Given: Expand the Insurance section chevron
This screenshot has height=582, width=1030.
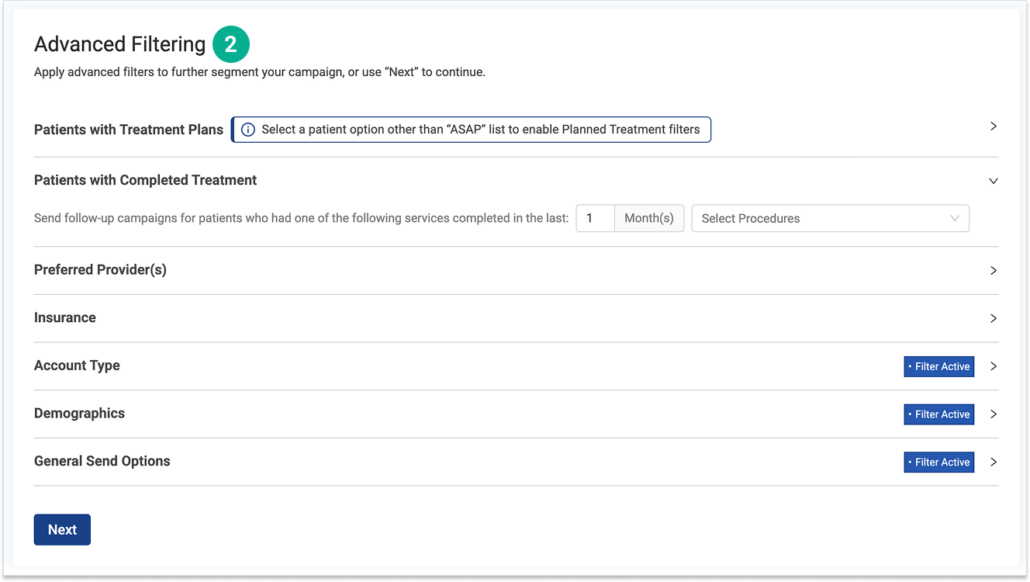Looking at the screenshot, I should [x=993, y=319].
